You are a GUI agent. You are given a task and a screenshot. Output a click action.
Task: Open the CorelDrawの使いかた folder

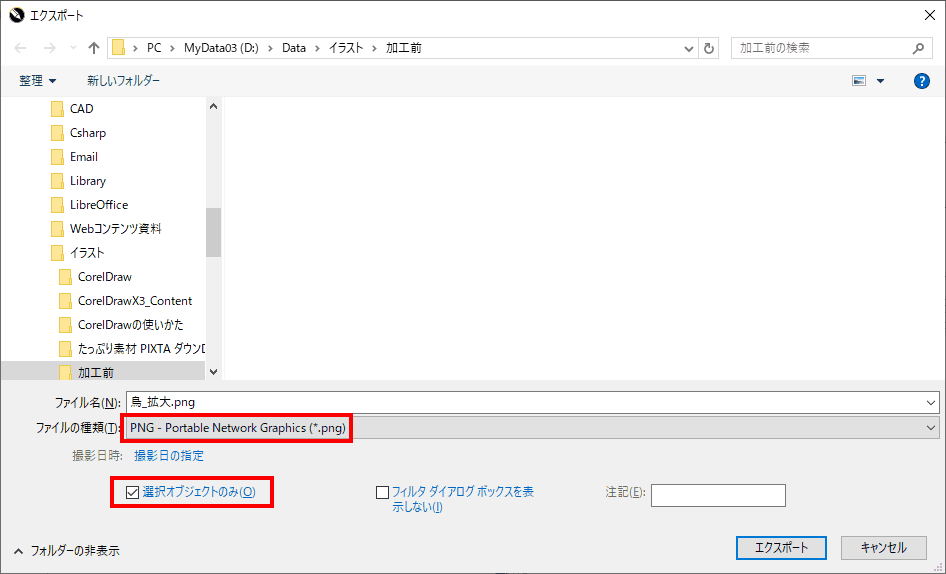pyautogui.click(x=121, y=325)
